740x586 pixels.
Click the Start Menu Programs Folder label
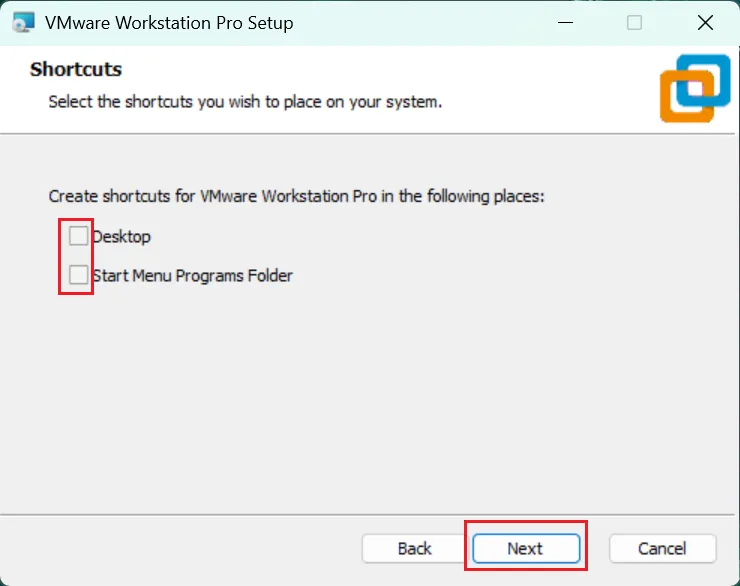tap(193, 276)
